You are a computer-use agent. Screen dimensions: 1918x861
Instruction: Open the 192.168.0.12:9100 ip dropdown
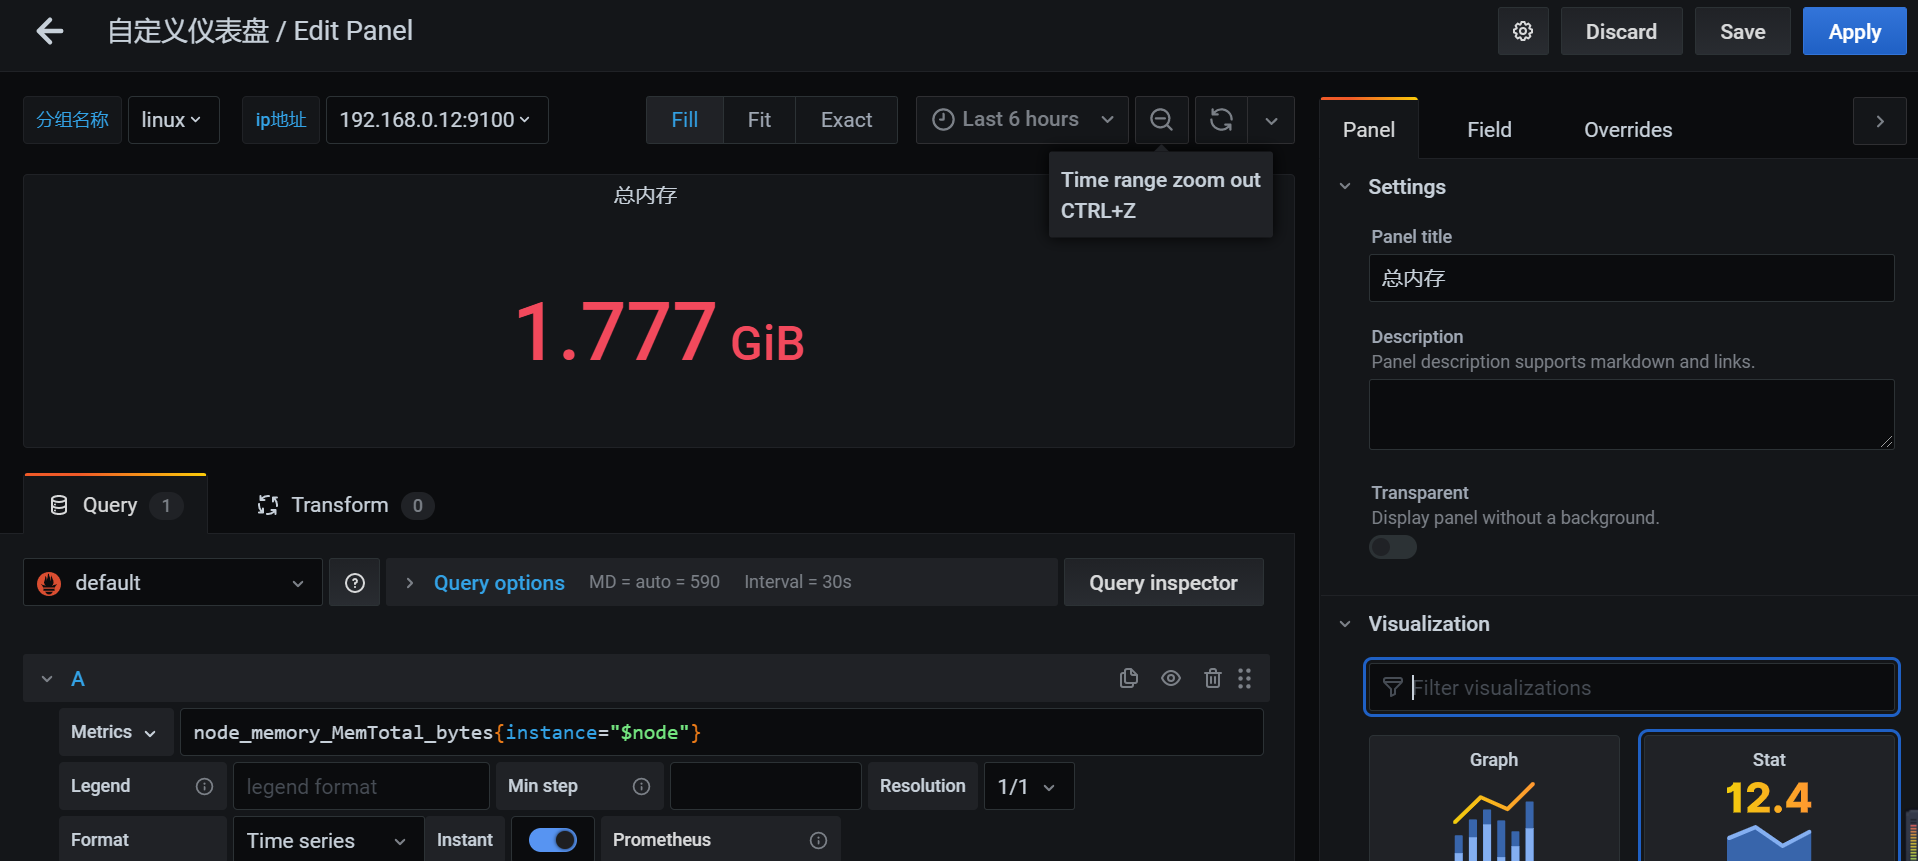coord(437,120)
